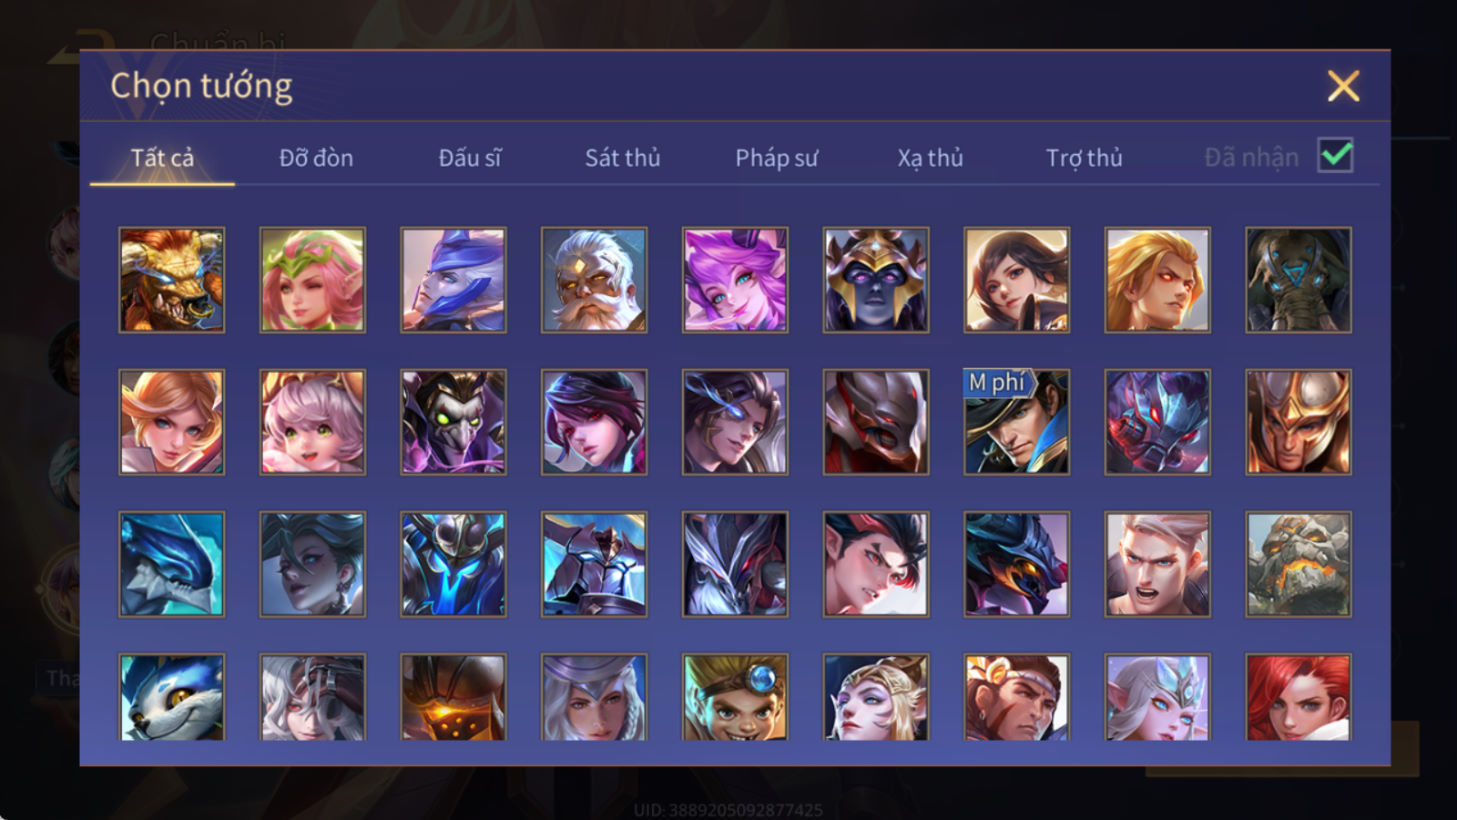Open the 'Đấu sĩ' tab
1457x820 pixels.
tap(469, 158)
